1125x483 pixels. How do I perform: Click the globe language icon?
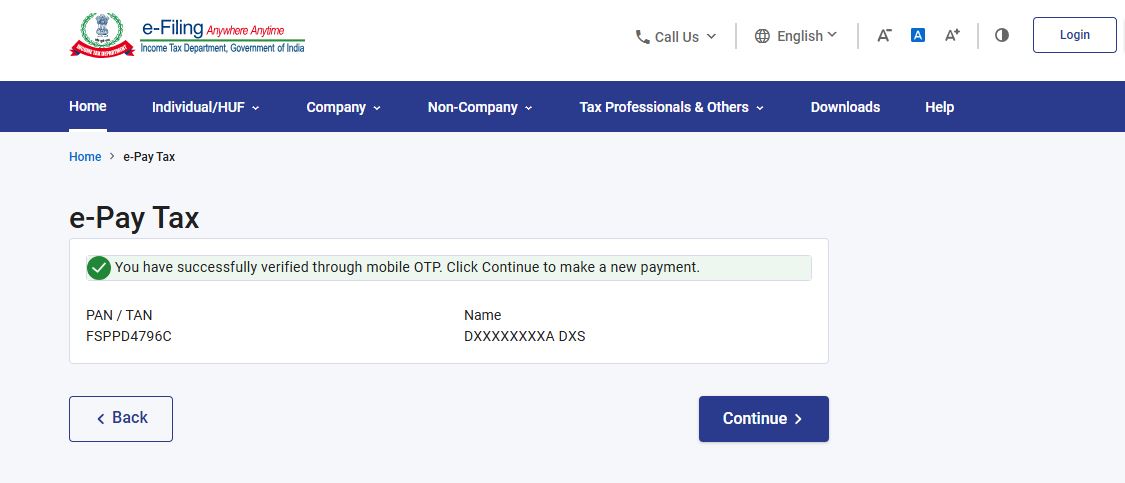point(762,36)
